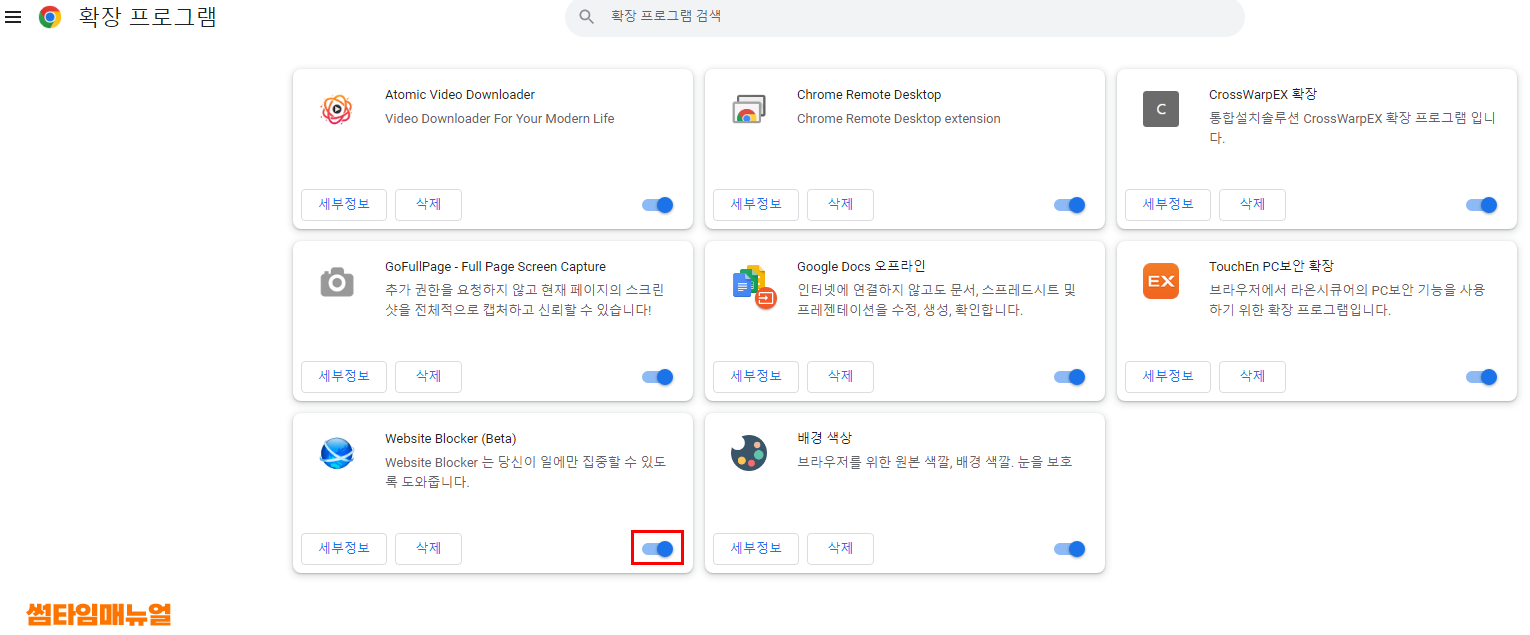
Task: Click 'Video Downloader For Your Modern Life' description
Action: [x=500, y=119]
